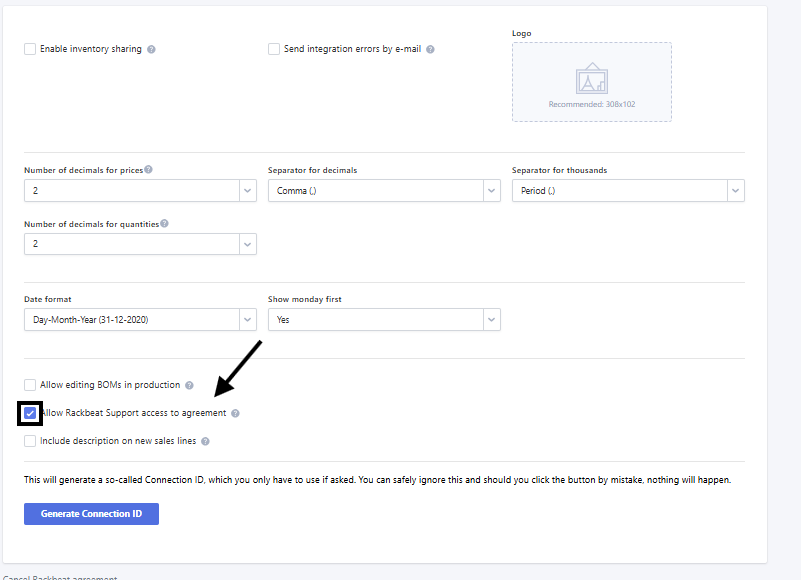Open Separator for thousands dropdown
The image size is (801, 580).
(x=628, y=191)
